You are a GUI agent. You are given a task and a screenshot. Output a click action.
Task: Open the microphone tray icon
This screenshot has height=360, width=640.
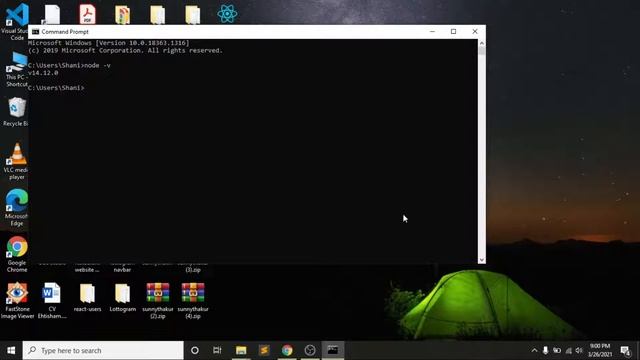coord(545,350)
